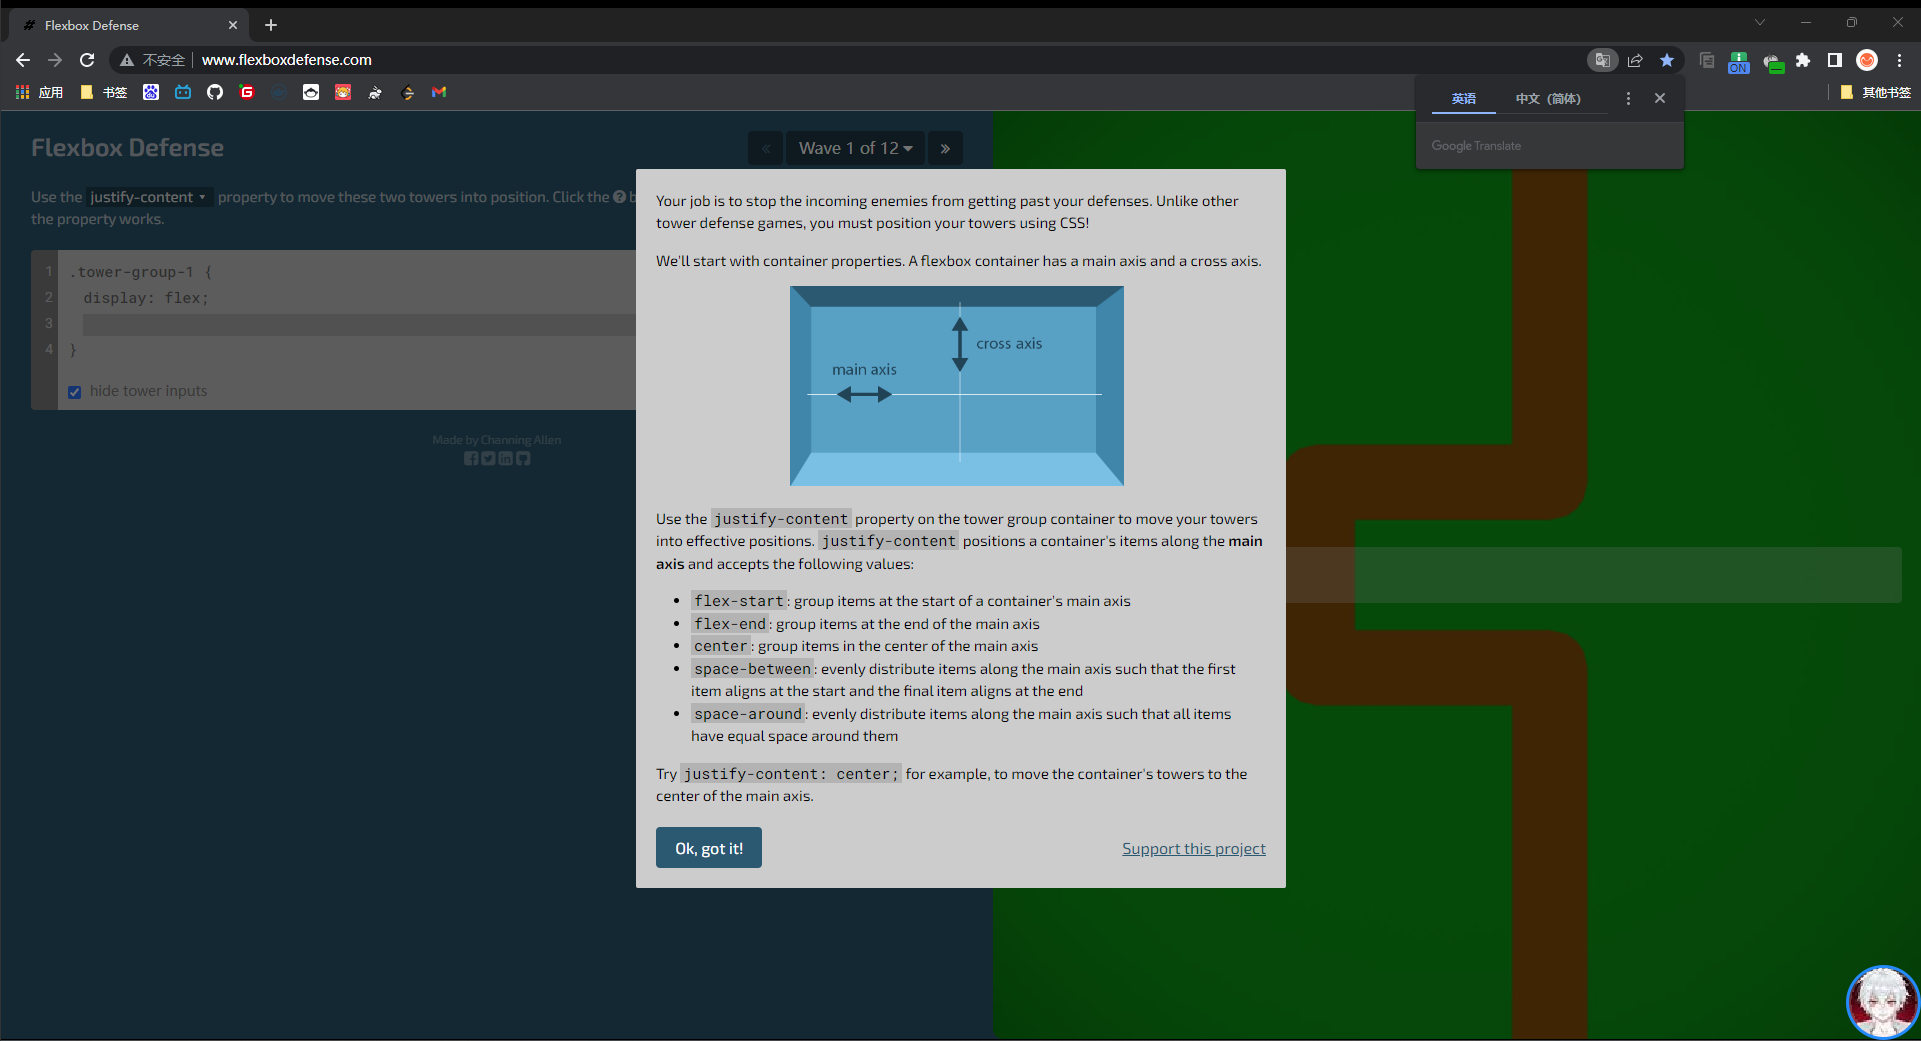Reload the page with the refresh icon
The width and height of the screenshot is (1921, 1041).
[x=87, y=60]
